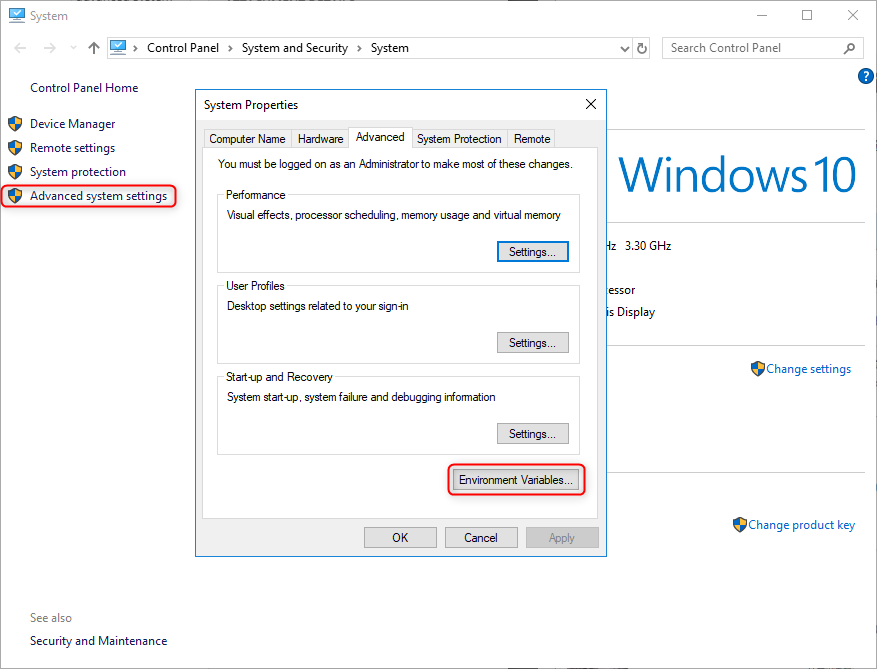This screenshot has width=877, height=669.
Task: Switch to the System Protection tab
Action: [459, 139]
